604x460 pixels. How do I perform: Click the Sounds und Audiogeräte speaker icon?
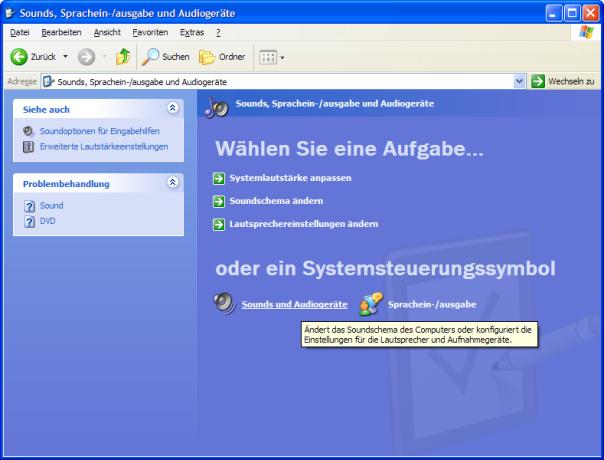coord(225,303)
